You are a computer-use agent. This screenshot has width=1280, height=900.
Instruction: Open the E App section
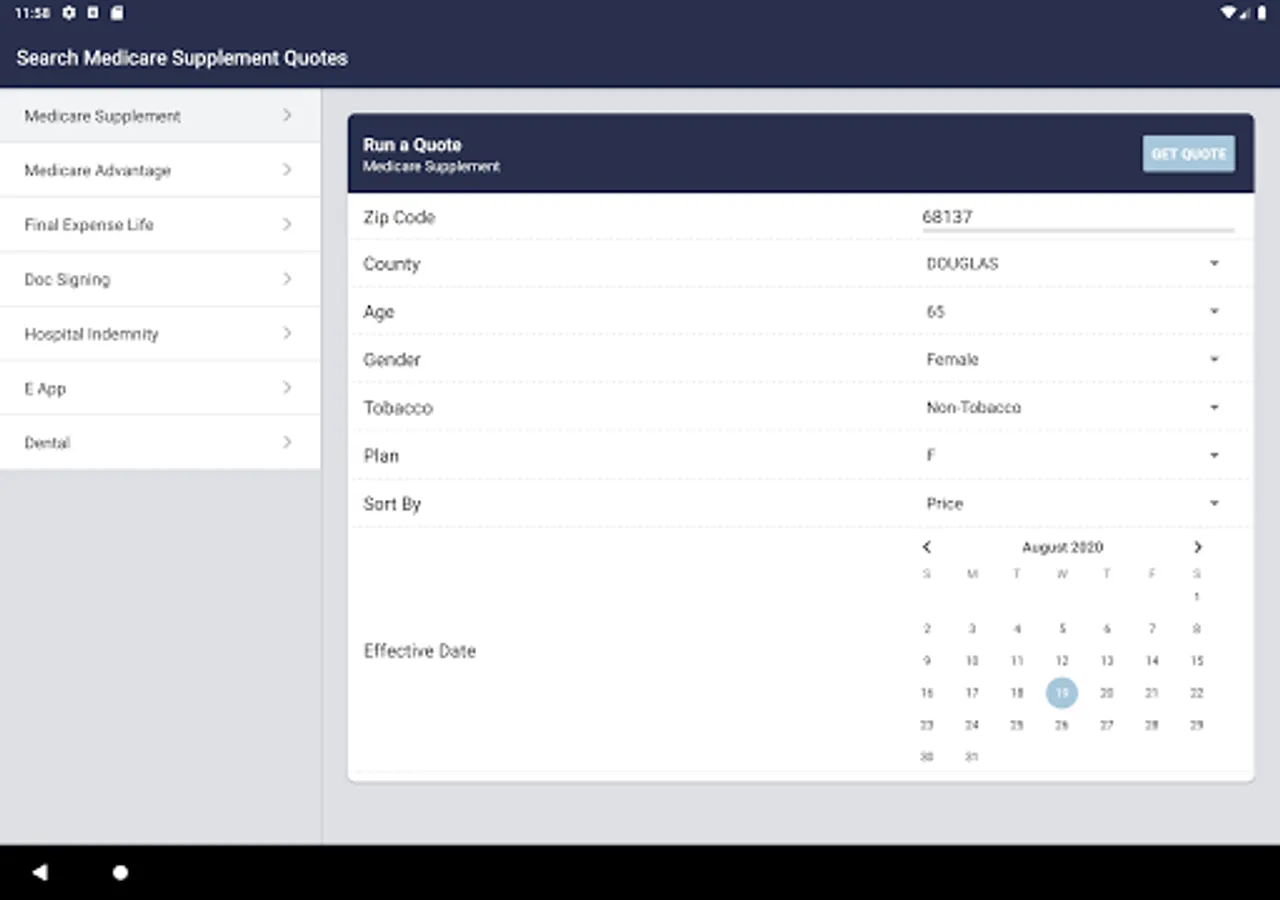(160, 388)
